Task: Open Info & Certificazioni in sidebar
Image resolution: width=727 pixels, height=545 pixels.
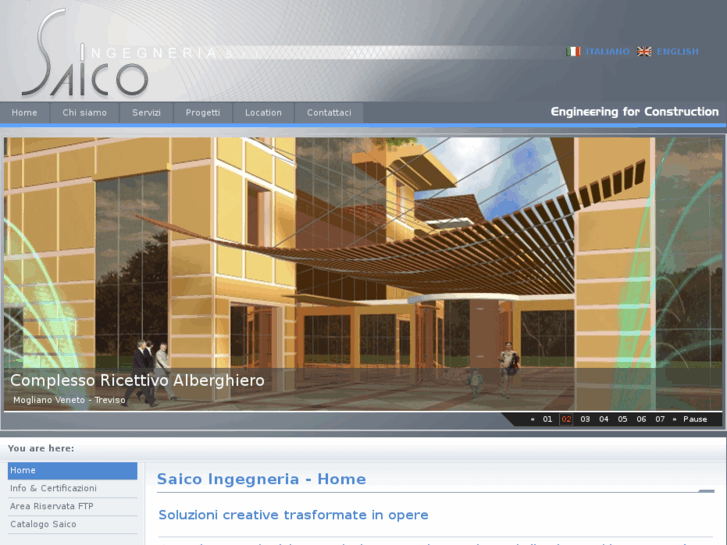Action: [72, 488]
